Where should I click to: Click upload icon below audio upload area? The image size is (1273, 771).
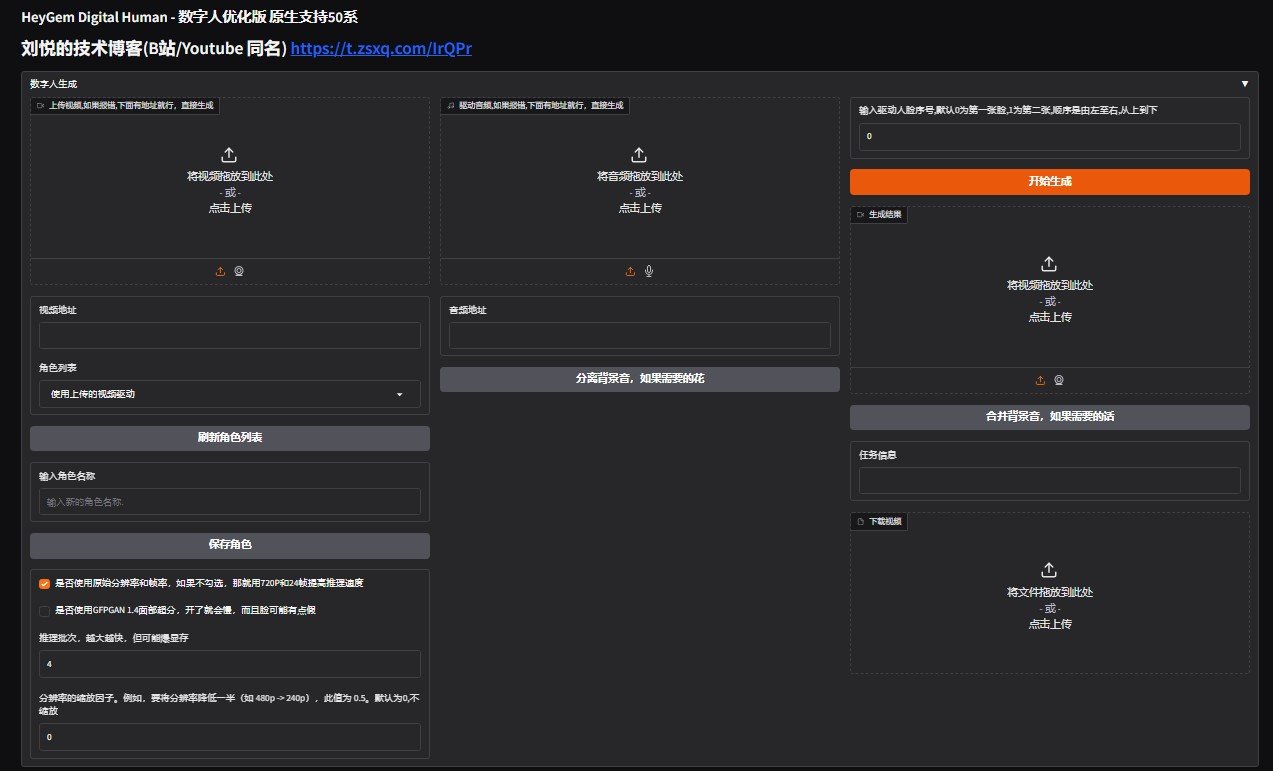pos(630,271)
